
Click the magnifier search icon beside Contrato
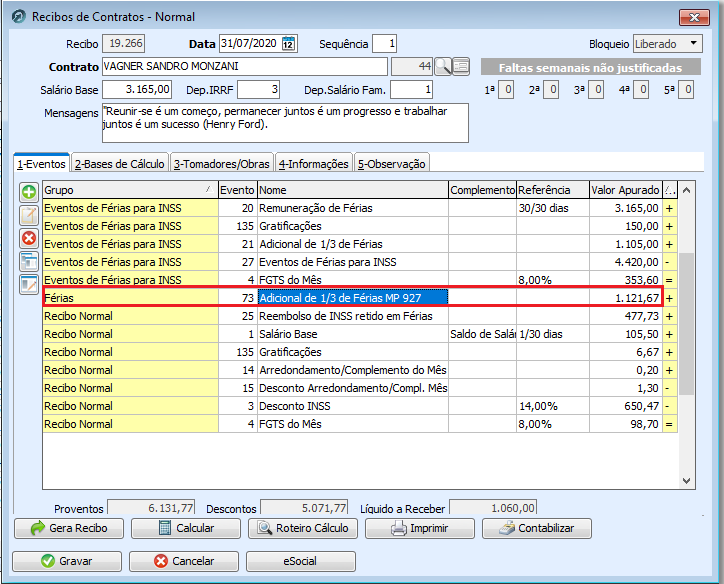pyautogui.click(x=443, y=66)
